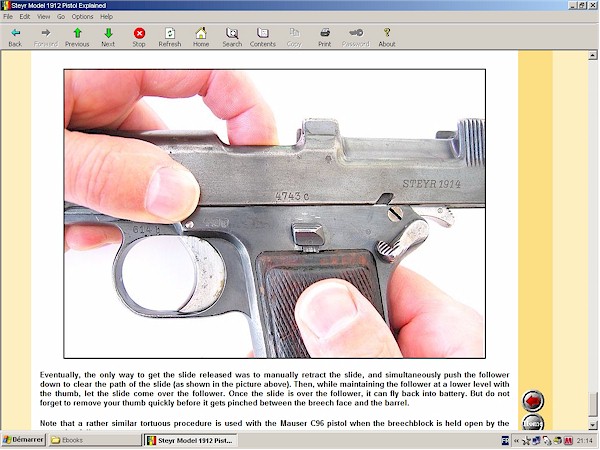The width and height of the screenshot is (600, 450).
Task: Click the vertical scrollbar thumb
Action: pos(593,404)
